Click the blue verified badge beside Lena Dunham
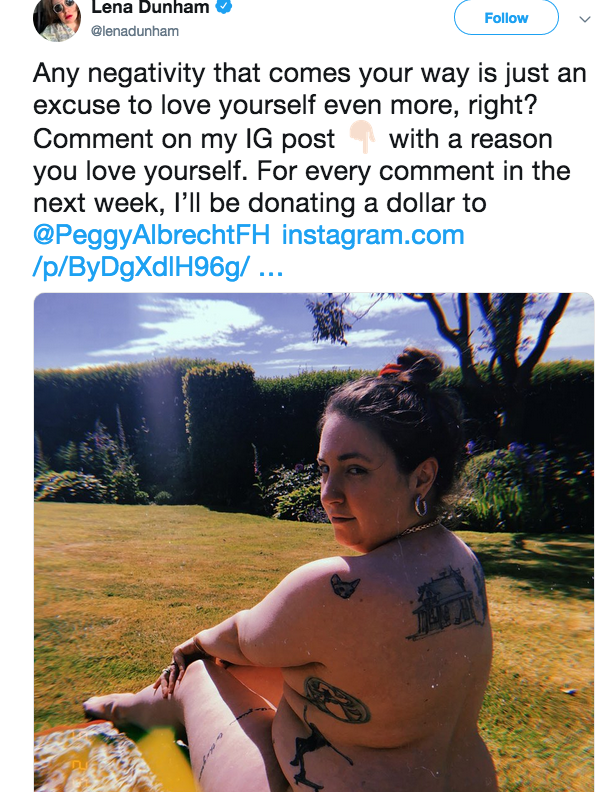614x792 pixels. coord(224,7)
